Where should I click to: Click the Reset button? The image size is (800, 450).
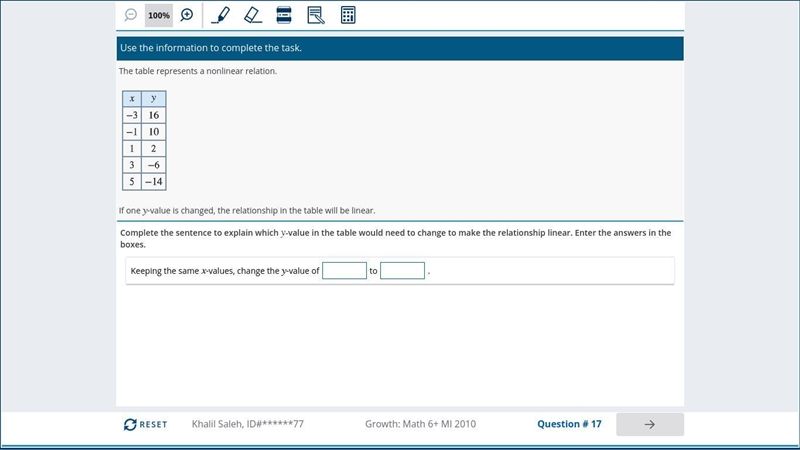[x=145, y=424]
